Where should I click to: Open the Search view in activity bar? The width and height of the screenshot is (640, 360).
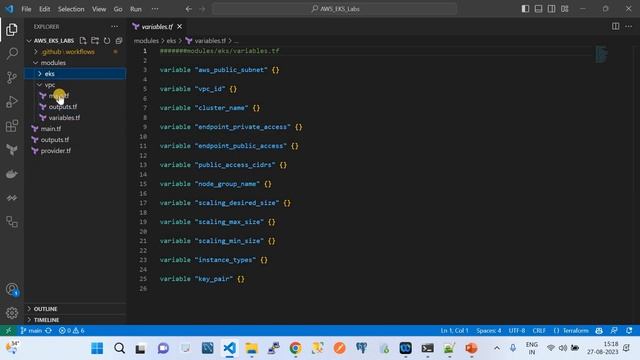pos(12,53)
